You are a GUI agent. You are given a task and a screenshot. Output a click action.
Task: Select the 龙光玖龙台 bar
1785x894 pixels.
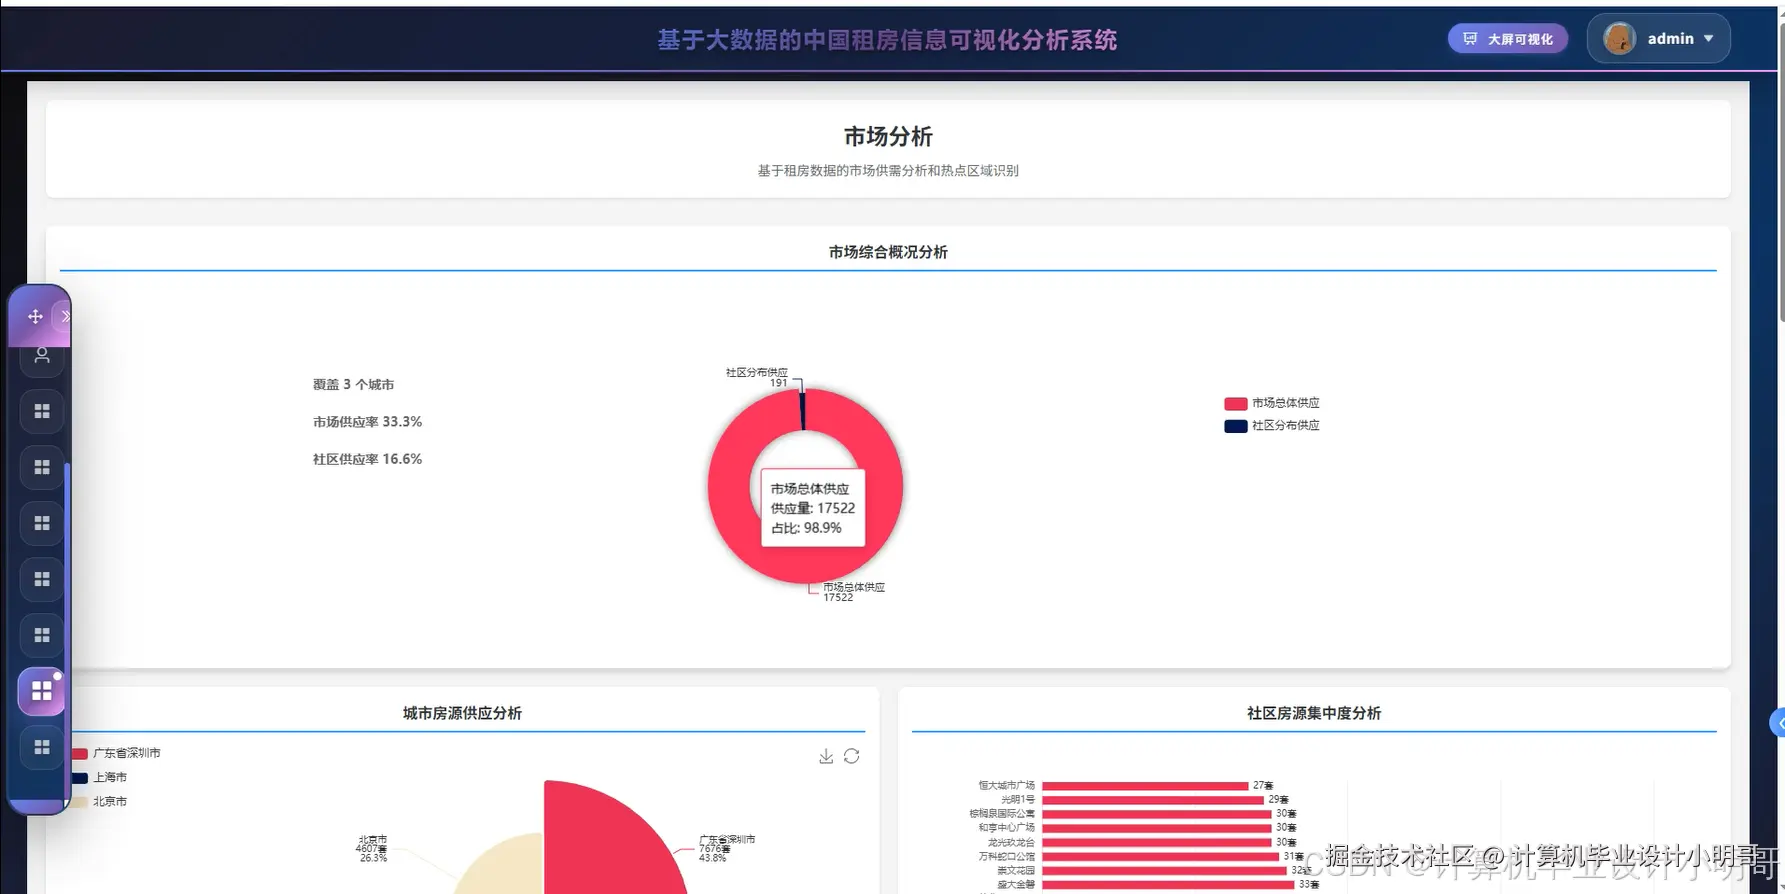(1157, 842)
